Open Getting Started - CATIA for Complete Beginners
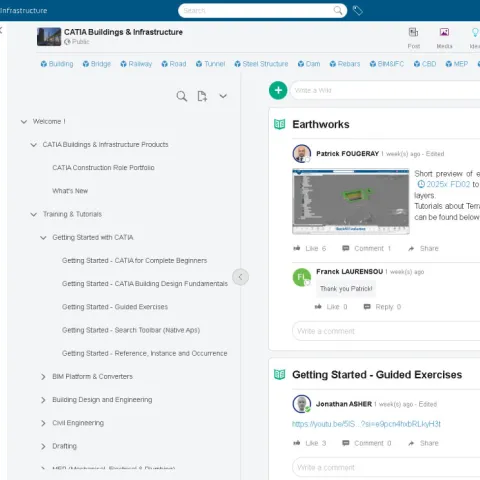The height and width of the screenshot is (480, 480). point(134,261)
